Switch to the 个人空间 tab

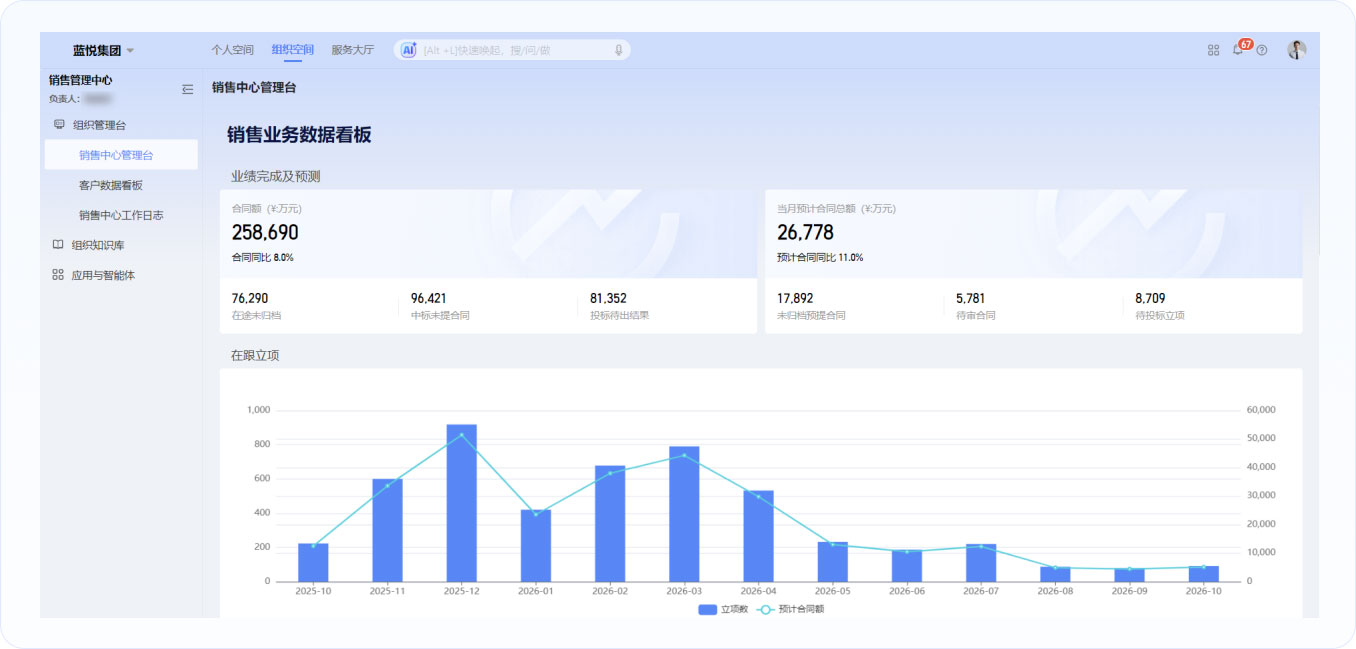point(232,50)
